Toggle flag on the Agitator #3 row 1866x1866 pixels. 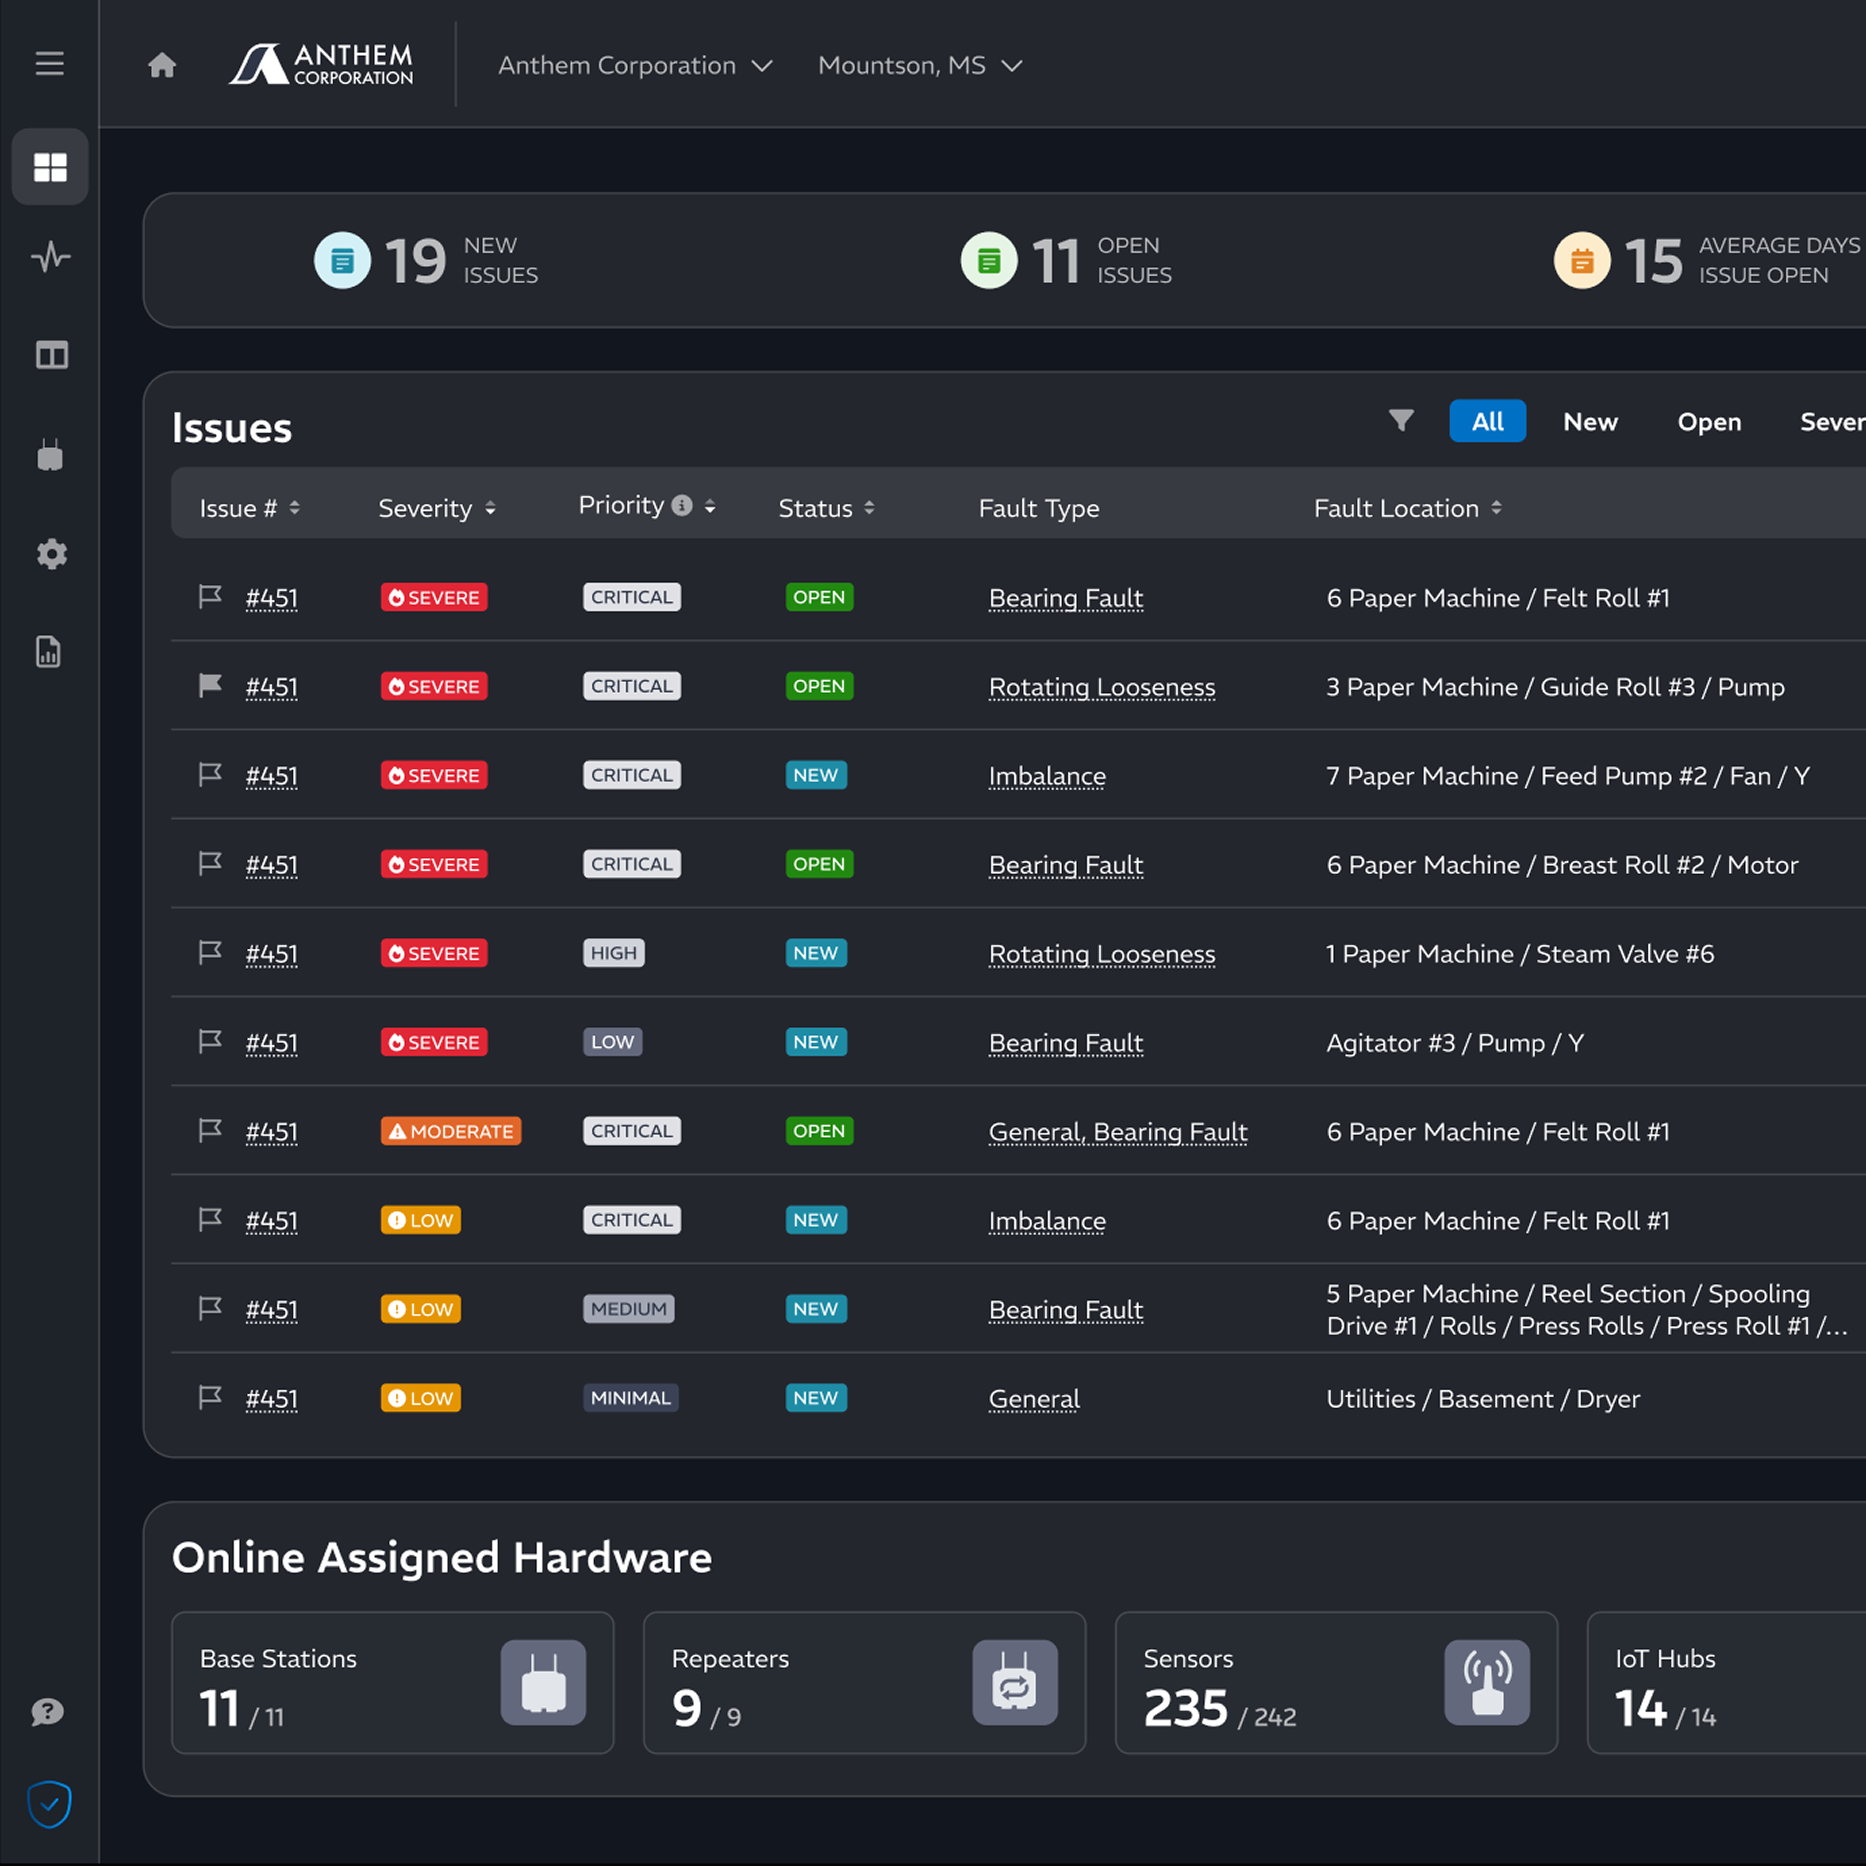pyautogui.click(x=210, y=1042)
